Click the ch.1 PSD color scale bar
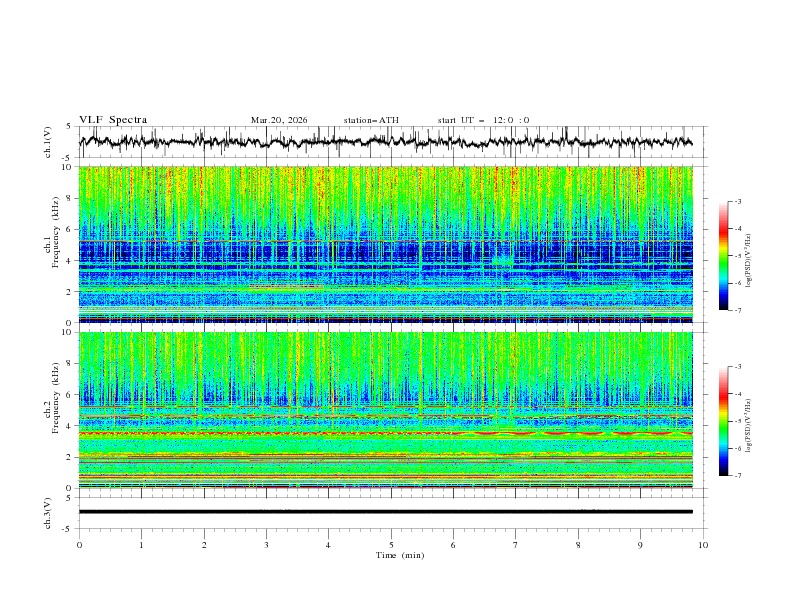 click(723, 256)
